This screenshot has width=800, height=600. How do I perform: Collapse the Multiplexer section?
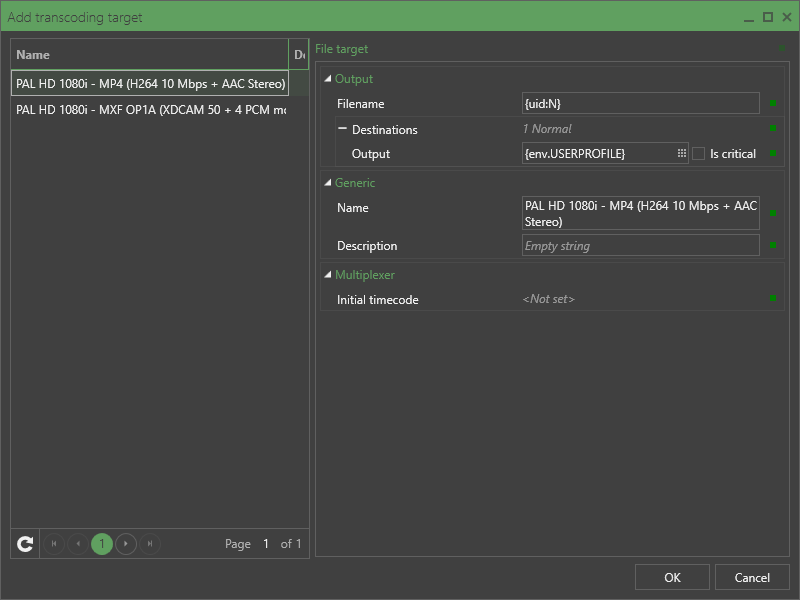click(x=328, y=275)
